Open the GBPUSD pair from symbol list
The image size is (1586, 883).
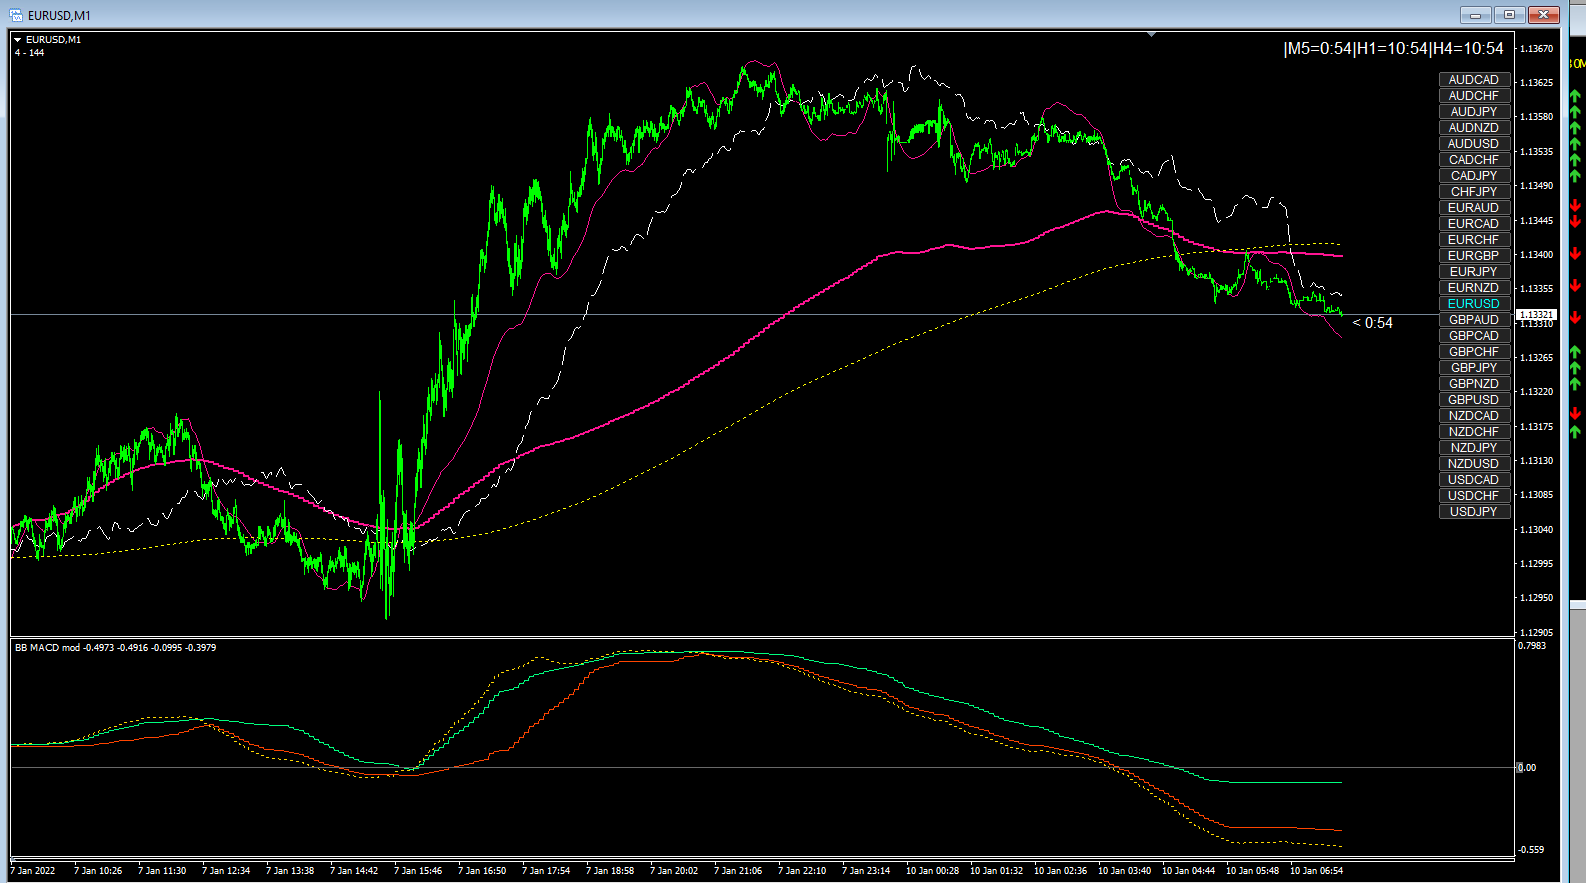[1474, 400]
